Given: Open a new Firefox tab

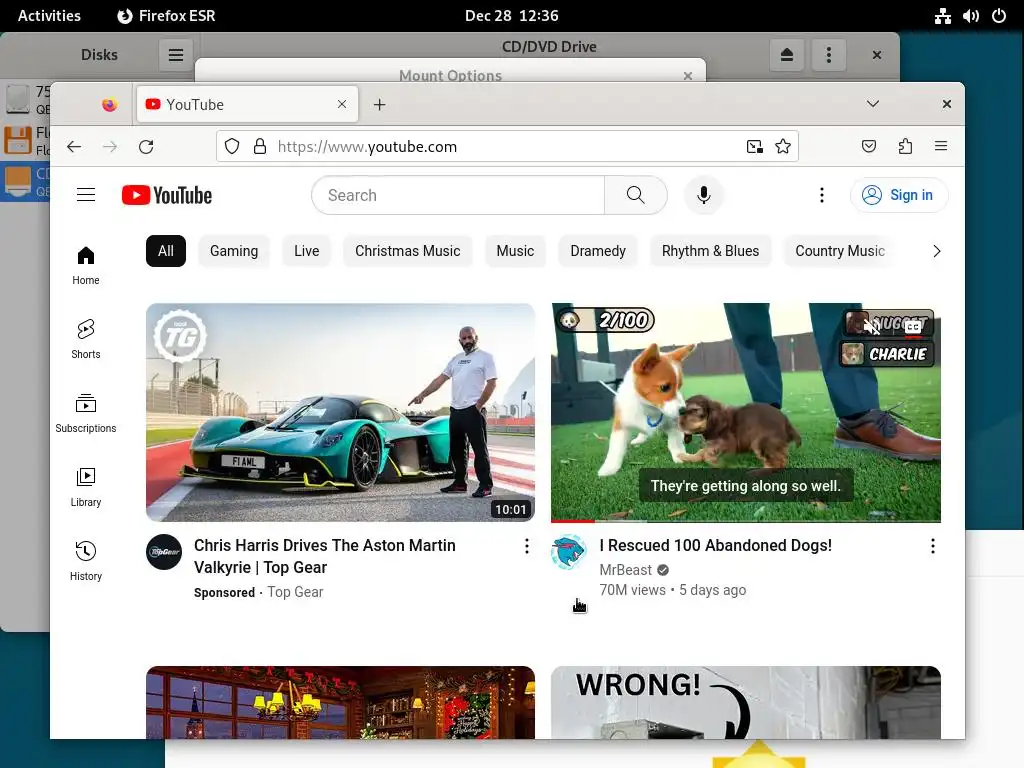Looking at the screenshot, I should [x=379, y=104].
